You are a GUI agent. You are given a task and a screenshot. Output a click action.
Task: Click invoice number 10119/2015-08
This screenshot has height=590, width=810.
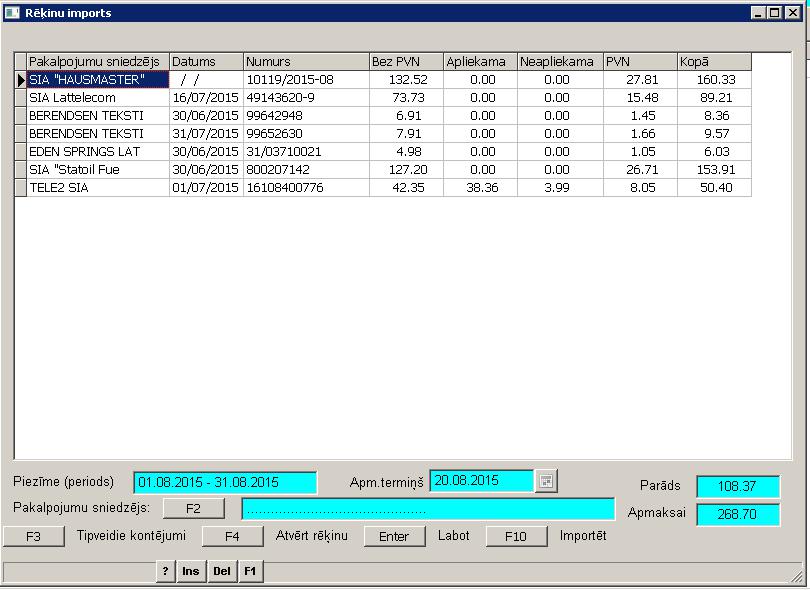[x=306, y=80]
